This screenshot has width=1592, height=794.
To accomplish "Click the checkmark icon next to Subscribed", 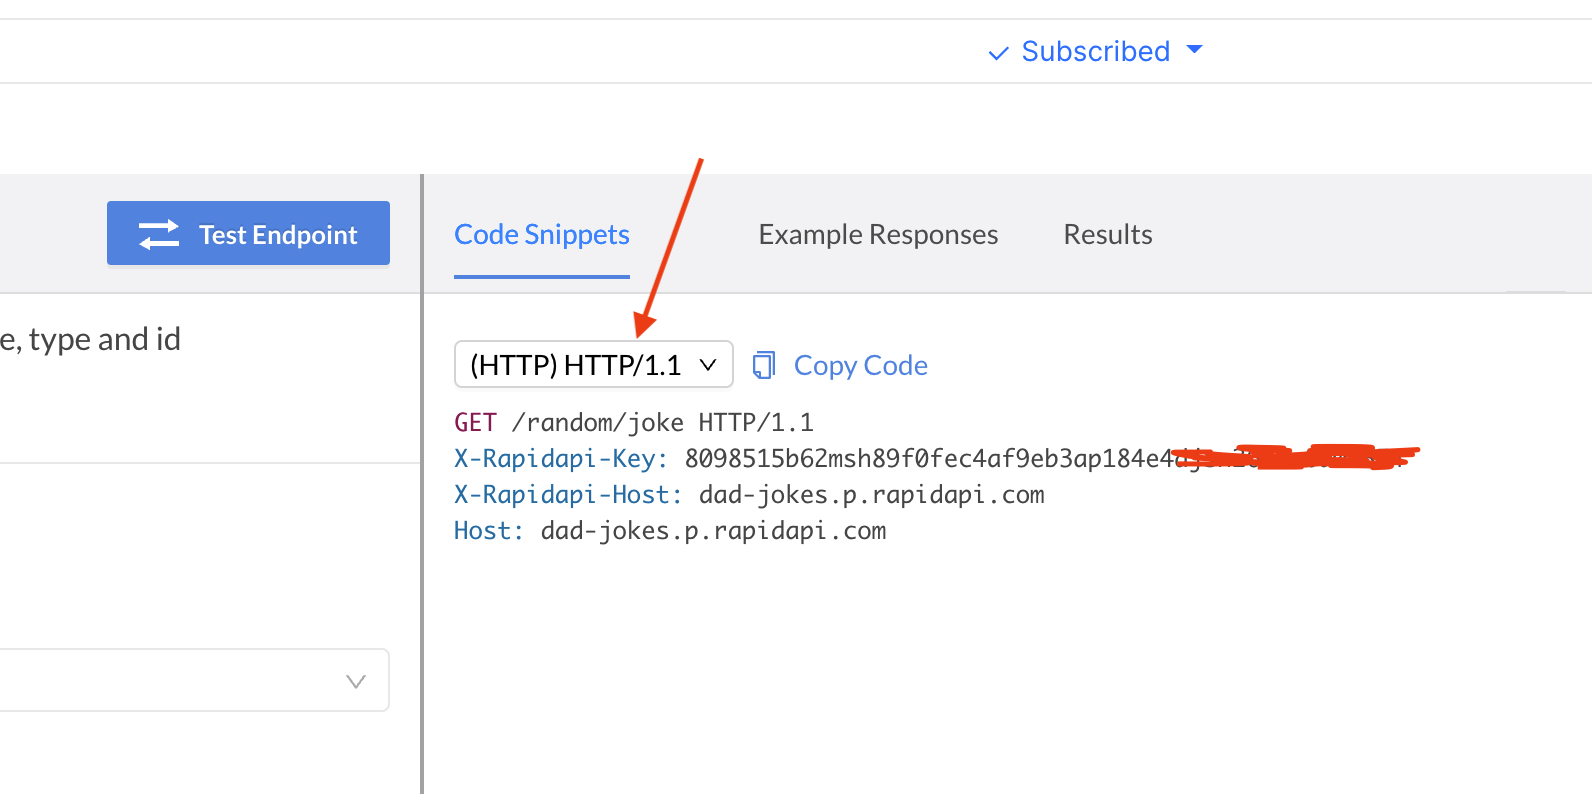I will point(998,53).
